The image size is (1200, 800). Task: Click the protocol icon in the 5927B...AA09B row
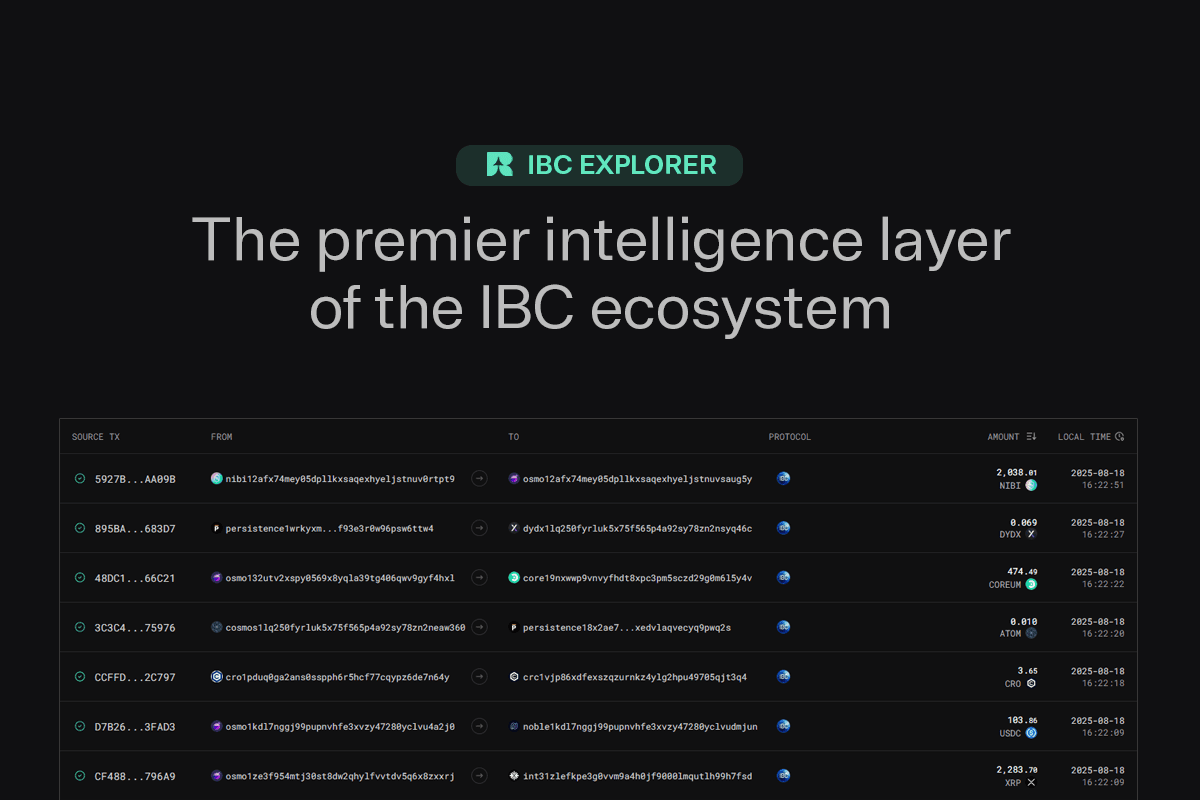784,479
